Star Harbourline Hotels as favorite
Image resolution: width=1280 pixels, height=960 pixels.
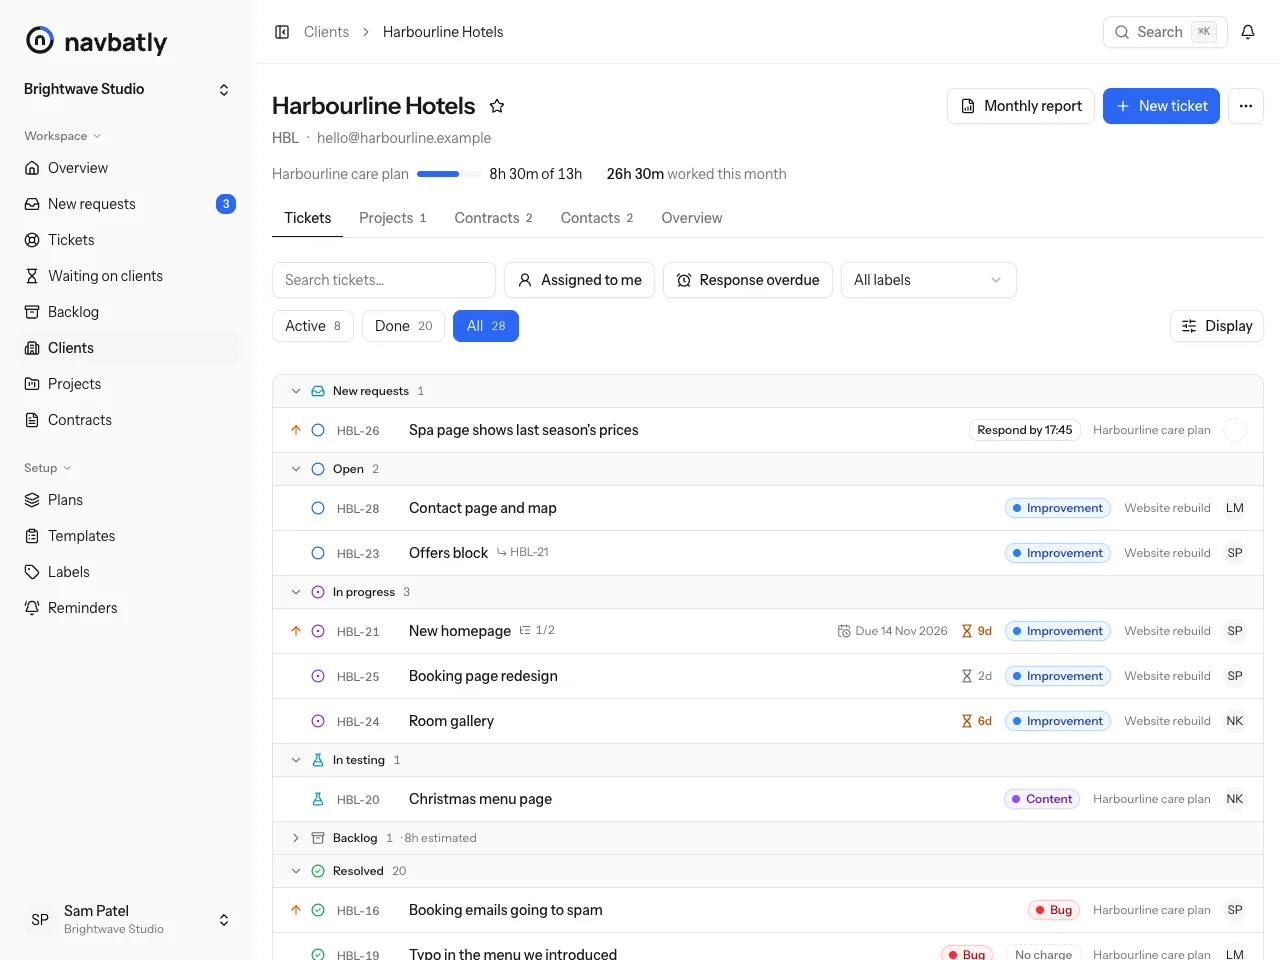pos(497,106)
